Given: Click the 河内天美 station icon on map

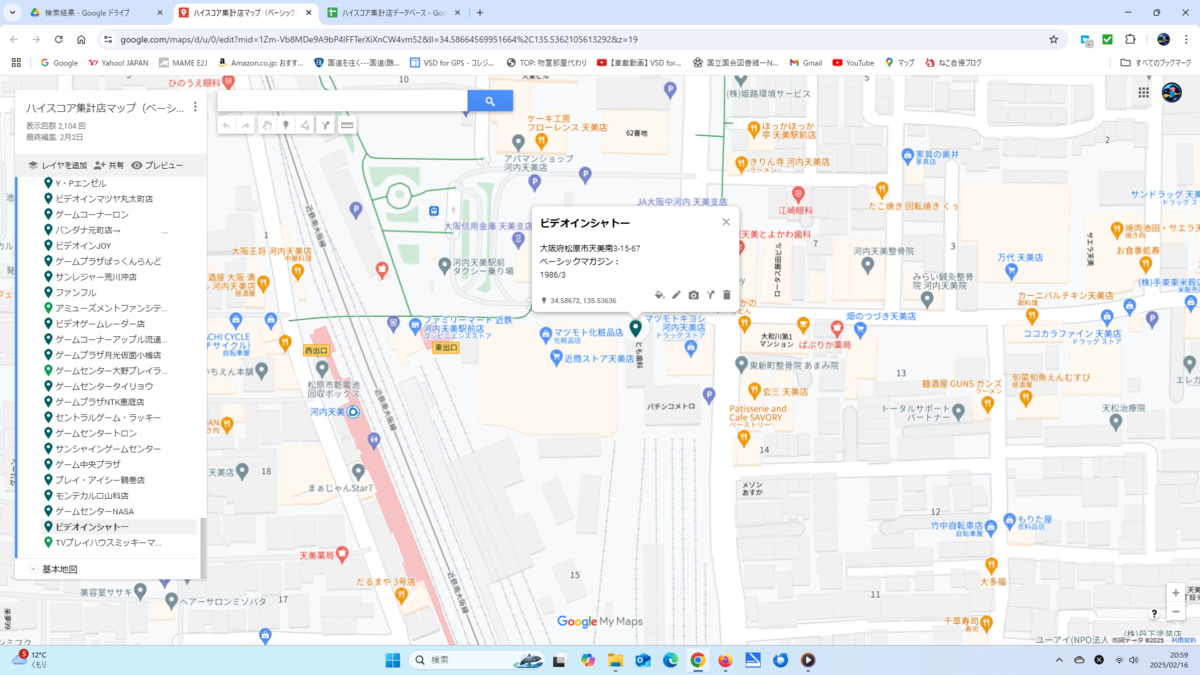Looking at the screenshot, I should coord(352,410).
